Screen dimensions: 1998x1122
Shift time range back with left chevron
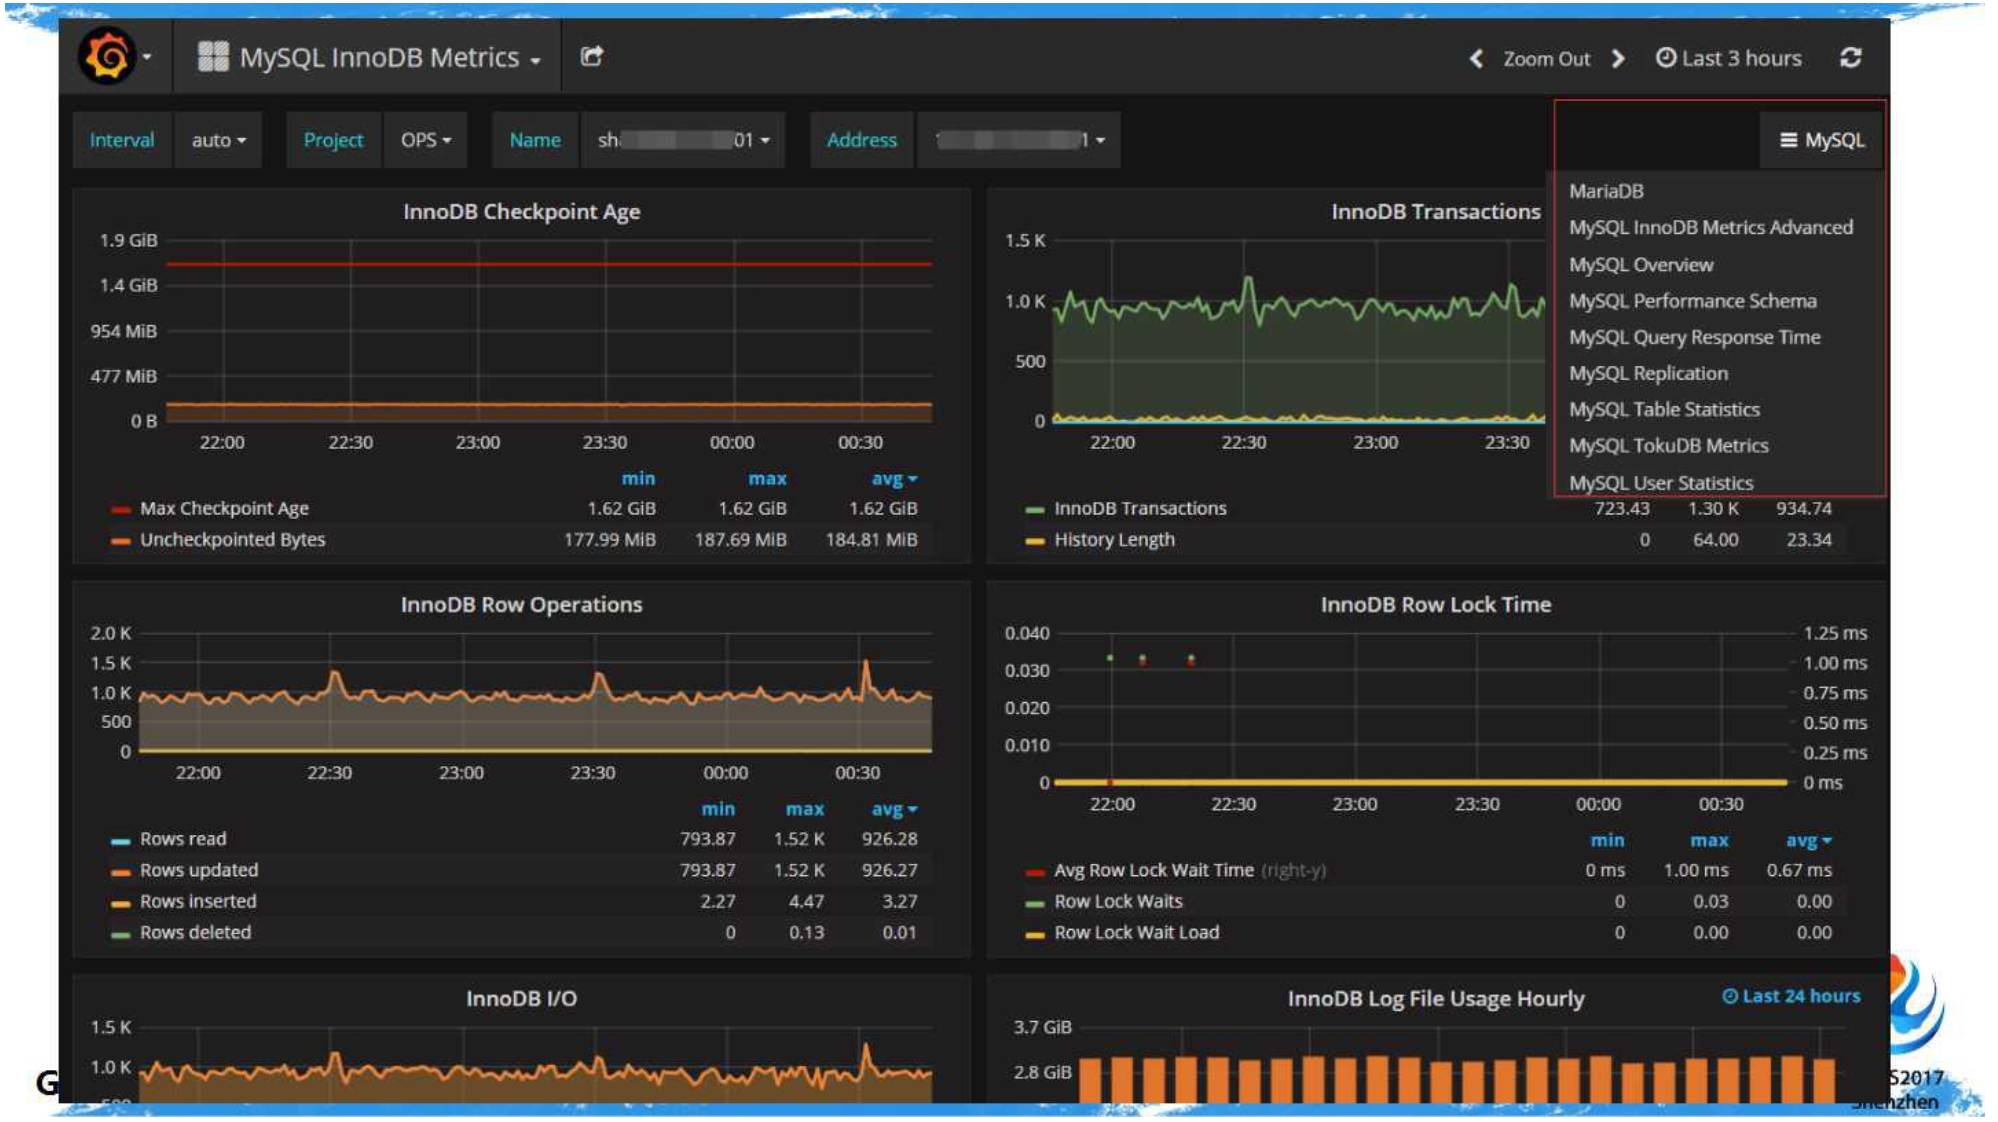pos(1476,59)
